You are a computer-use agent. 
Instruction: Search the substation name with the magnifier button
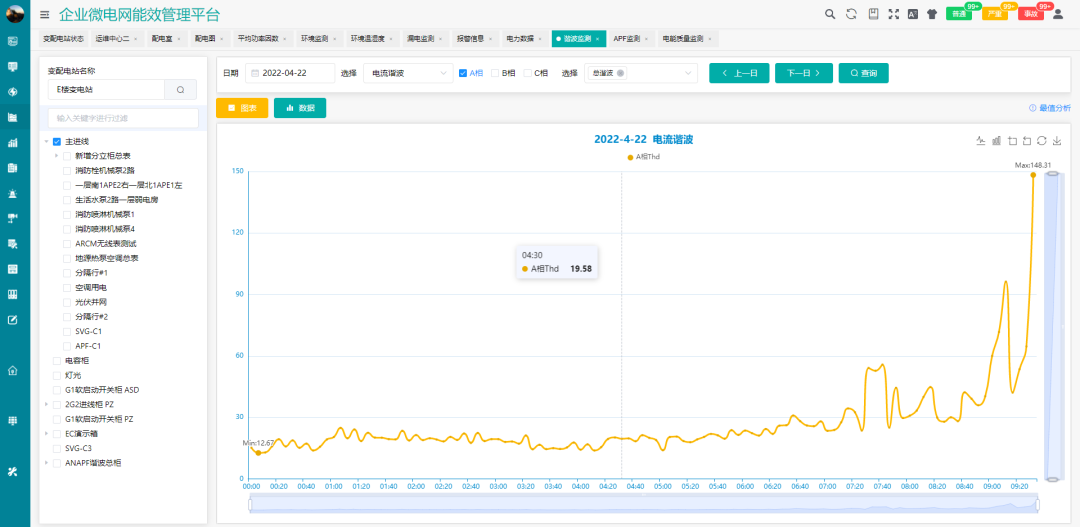[x=180, y=90]
